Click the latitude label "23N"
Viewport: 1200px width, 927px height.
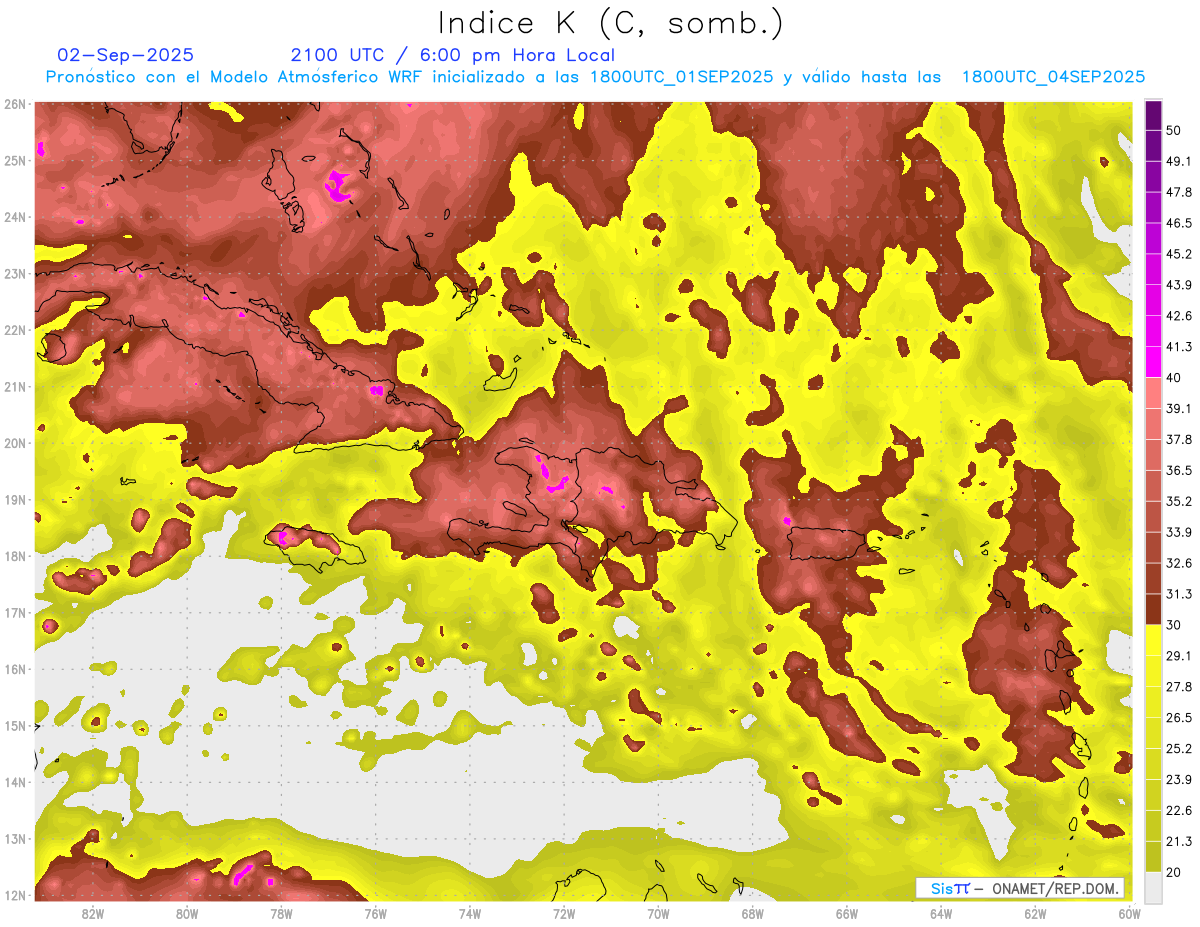[x=15, y=273]
